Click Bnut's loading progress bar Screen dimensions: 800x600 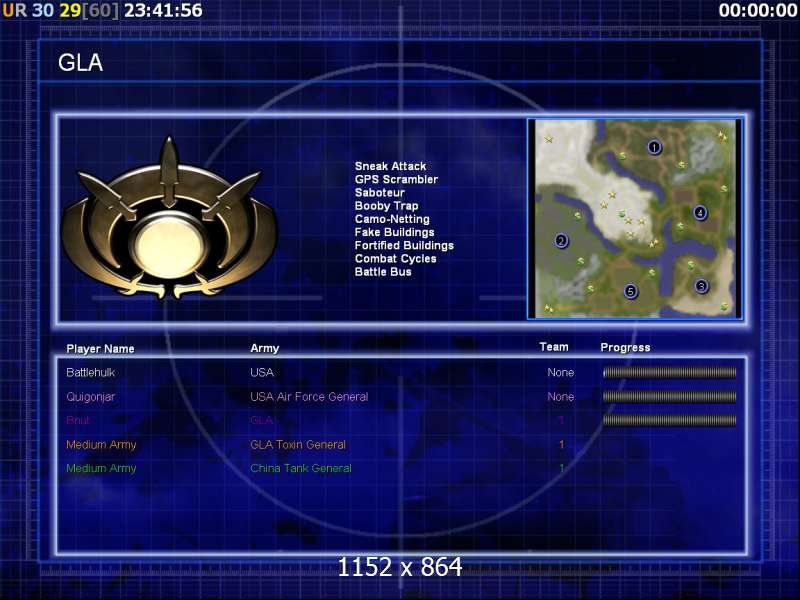[x=669, y=420]
